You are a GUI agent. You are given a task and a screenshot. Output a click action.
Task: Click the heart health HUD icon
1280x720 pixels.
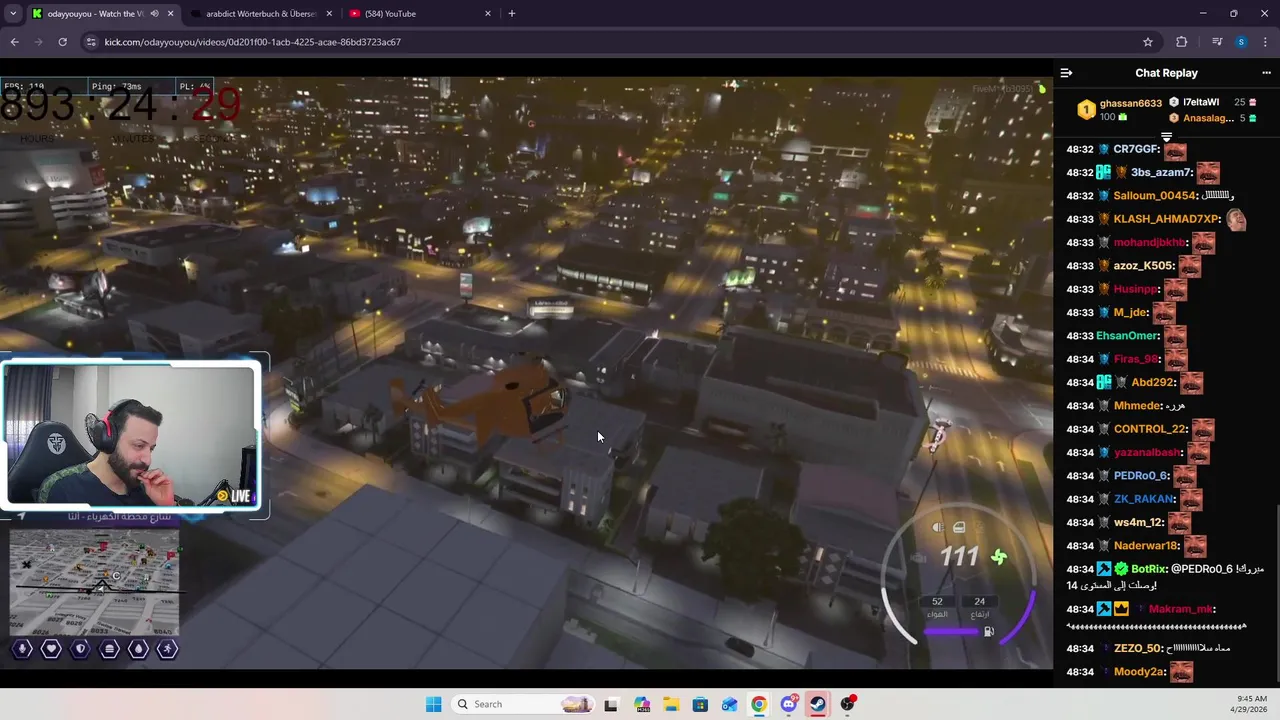click(51, 649)
